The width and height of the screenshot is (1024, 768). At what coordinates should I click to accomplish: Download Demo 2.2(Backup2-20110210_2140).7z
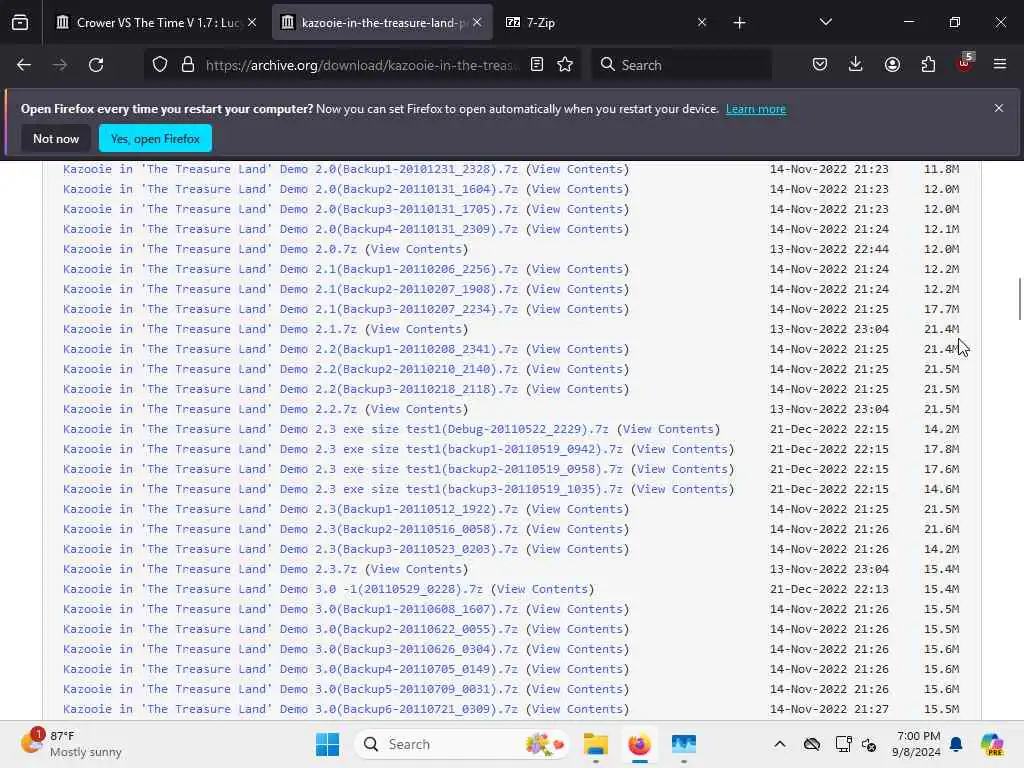click(290, 370)
